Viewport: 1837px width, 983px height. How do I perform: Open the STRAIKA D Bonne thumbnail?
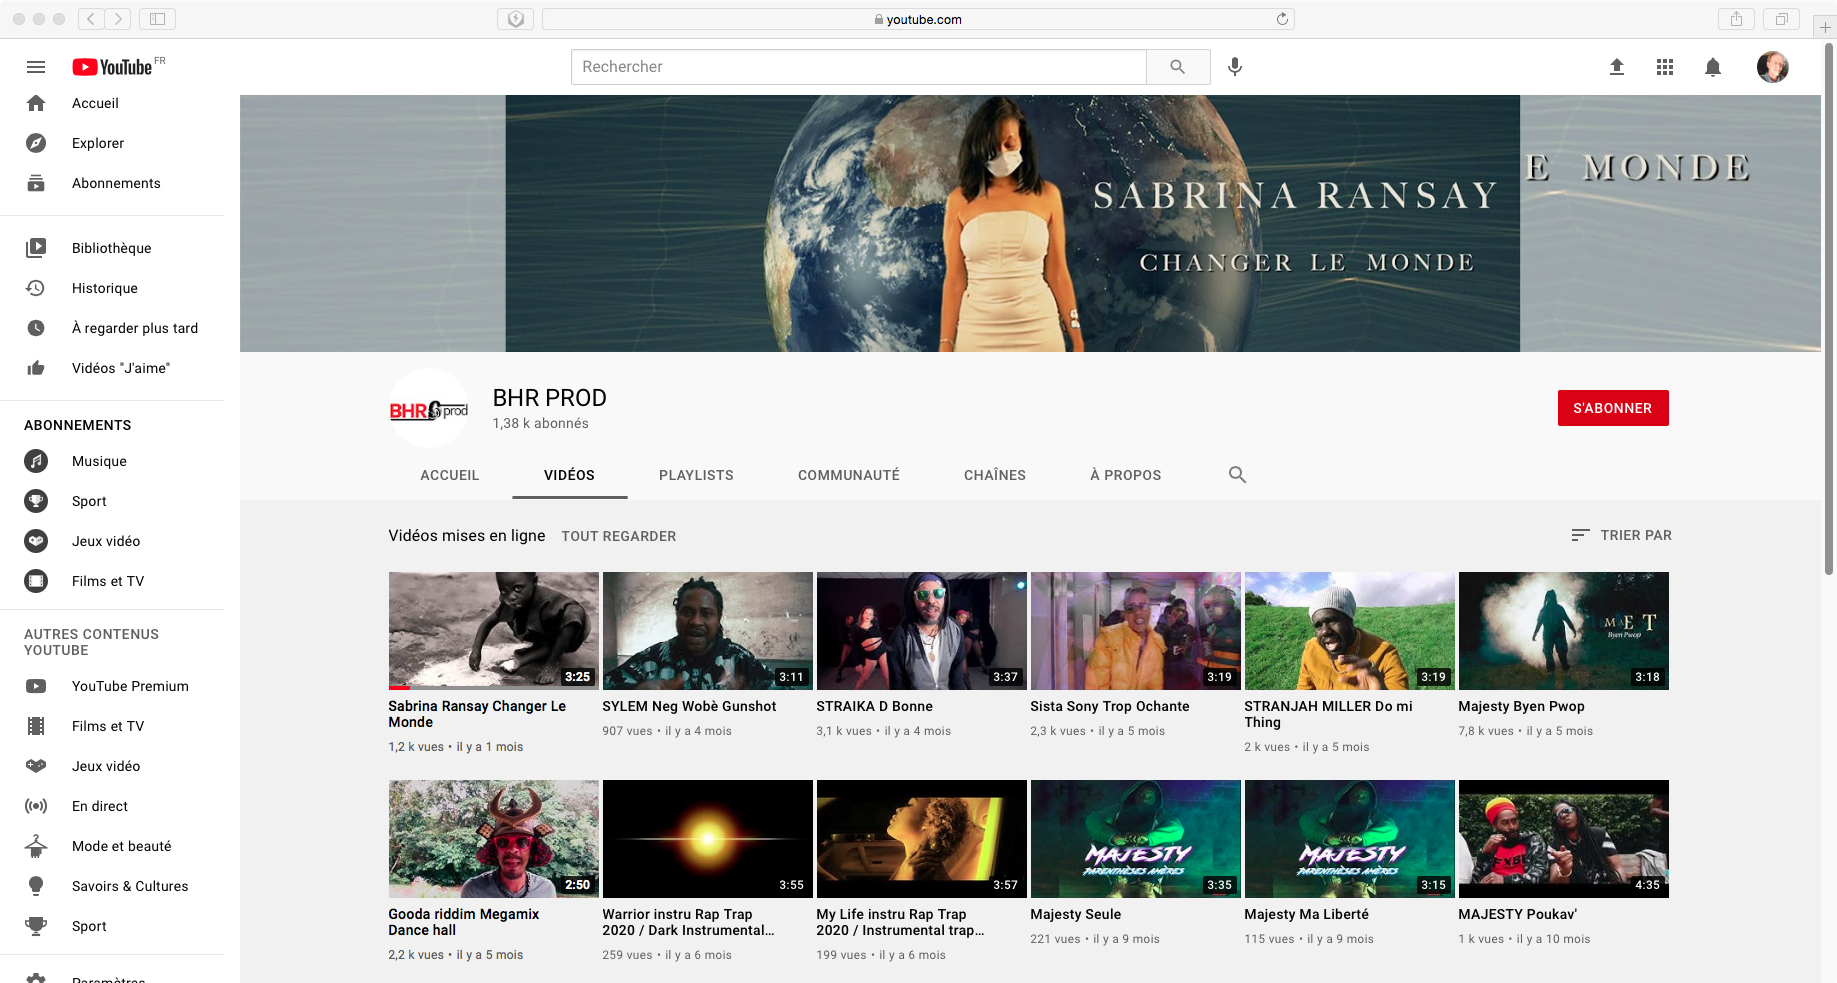(922, 631)
